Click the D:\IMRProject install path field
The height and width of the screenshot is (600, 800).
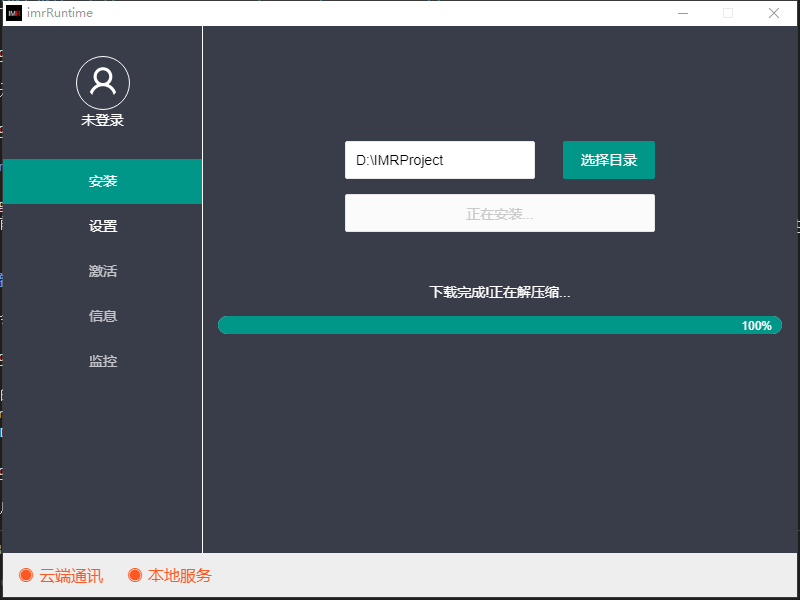pyautogui.click(x=439, y=160)
